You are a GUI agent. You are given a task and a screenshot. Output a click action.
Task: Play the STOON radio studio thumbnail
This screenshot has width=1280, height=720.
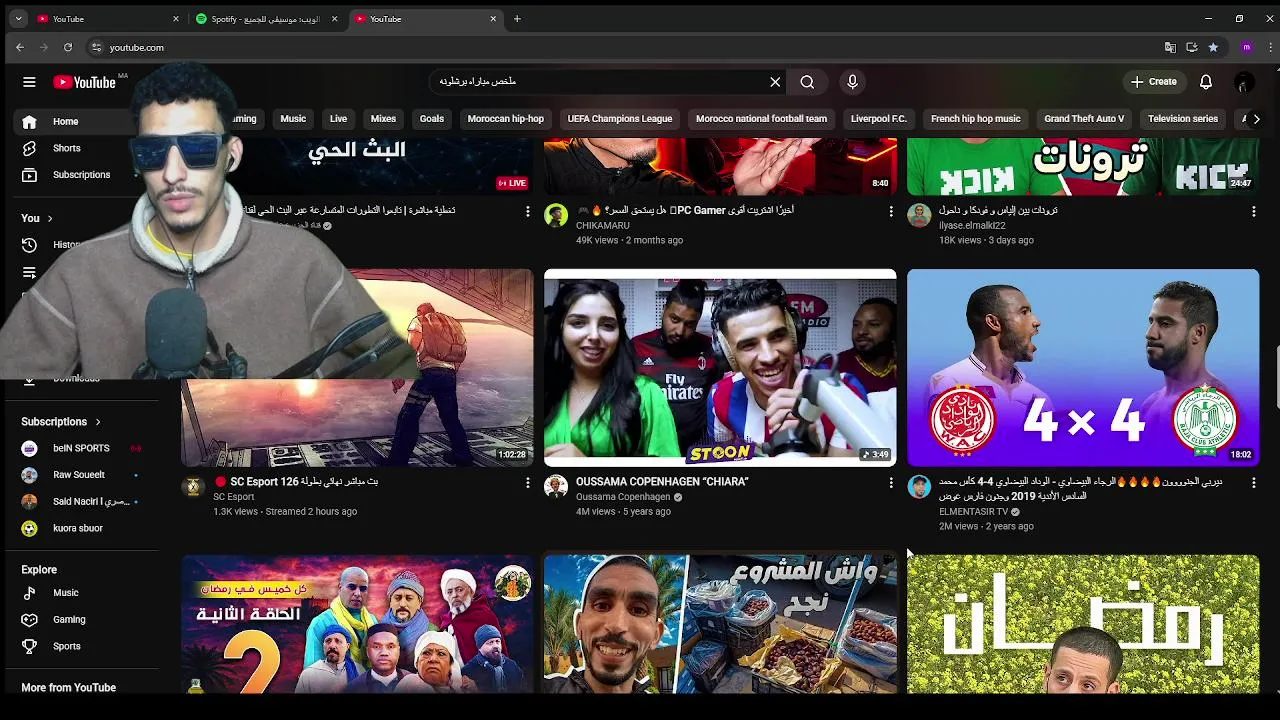(720, 367)
